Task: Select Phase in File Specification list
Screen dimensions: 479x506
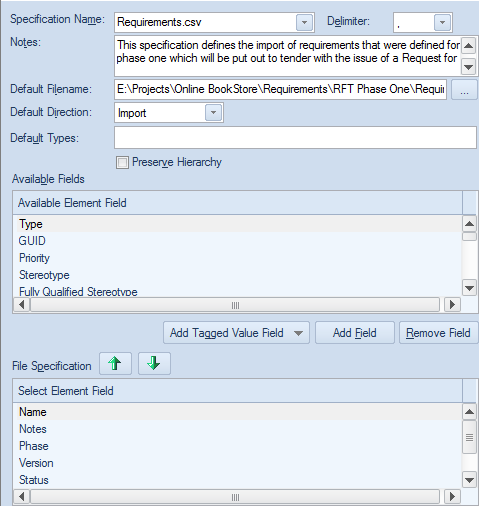Action: (x=237, y=446)
